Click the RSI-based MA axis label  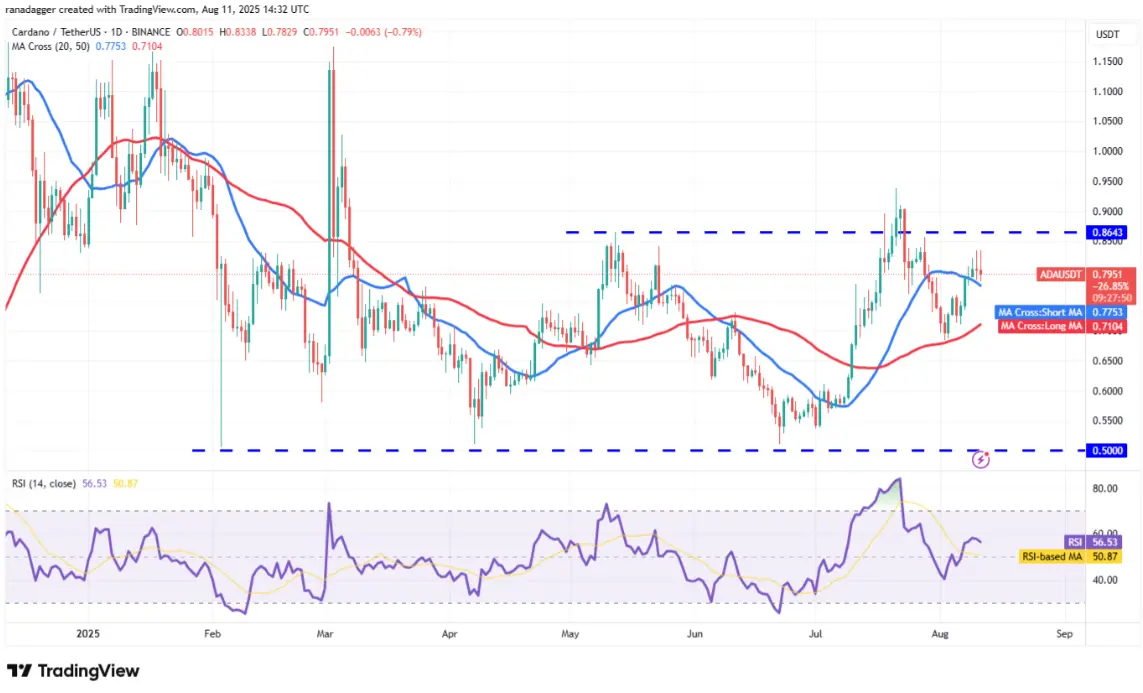point(1051,556)
